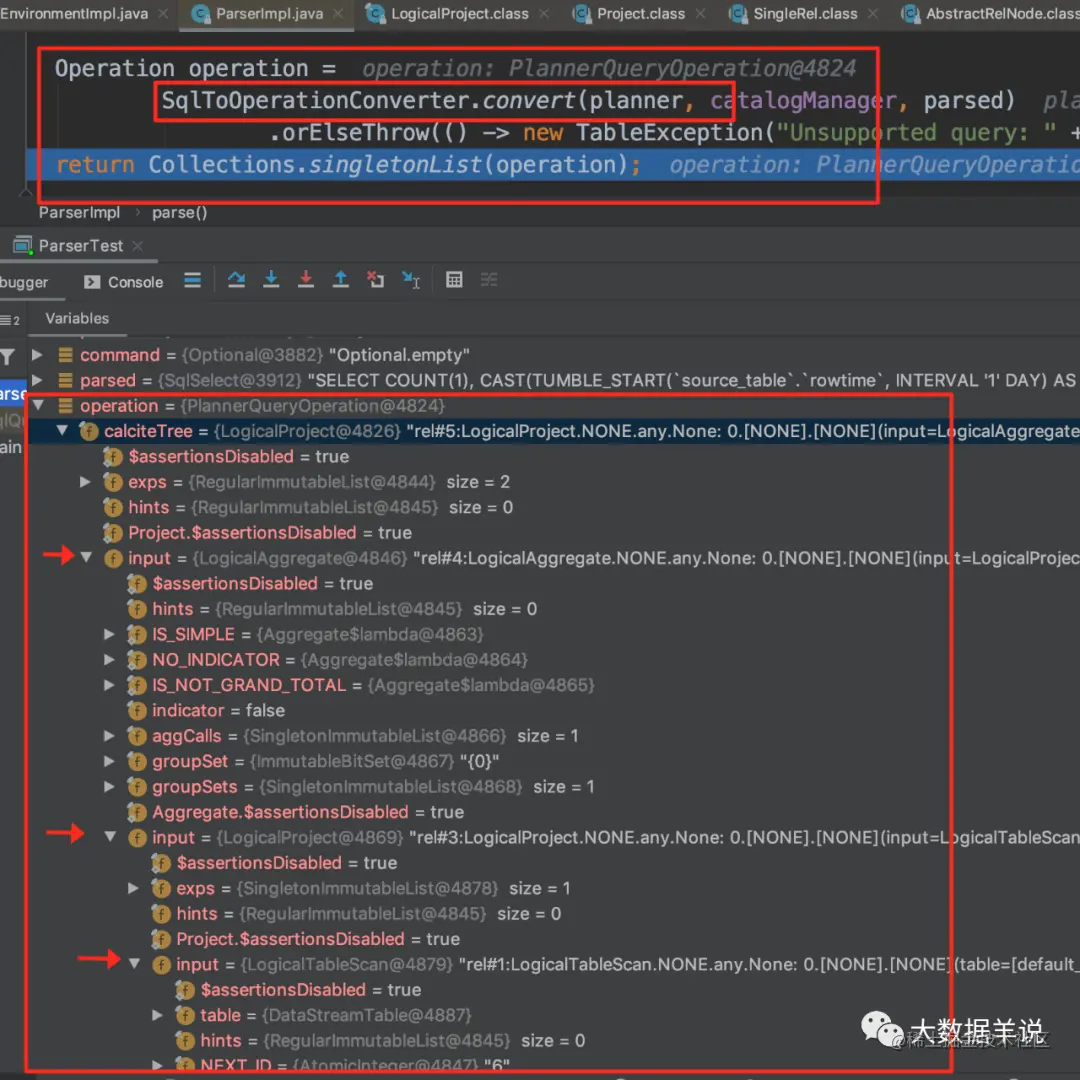Expand the groupSets list node
This screenshot has height=1080, width=1080.
[x=110, y=787]
